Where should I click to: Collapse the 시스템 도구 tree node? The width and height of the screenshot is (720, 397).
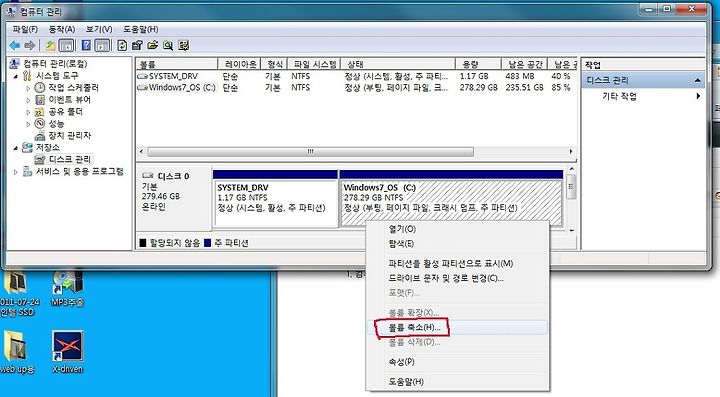pyautogui.click(x=16, y=76)
